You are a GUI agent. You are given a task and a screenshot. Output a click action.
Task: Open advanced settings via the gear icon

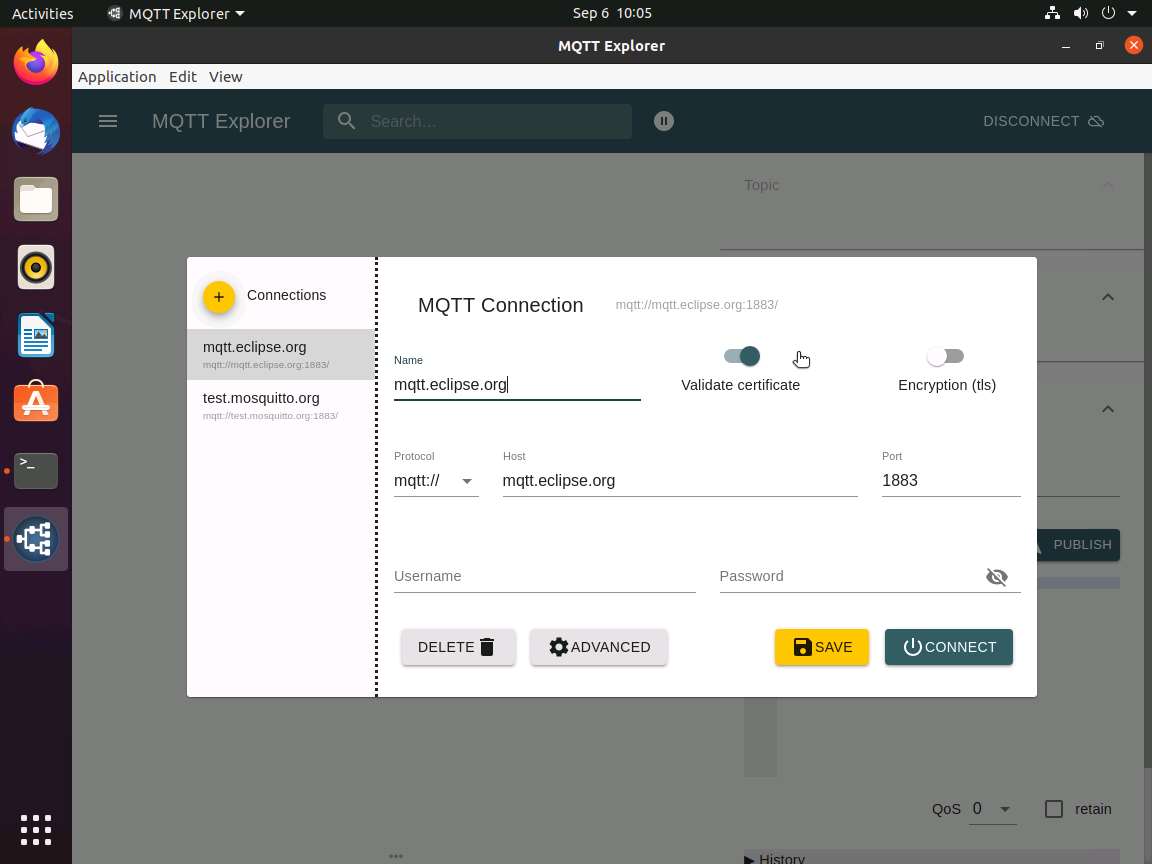coord(559,647)
